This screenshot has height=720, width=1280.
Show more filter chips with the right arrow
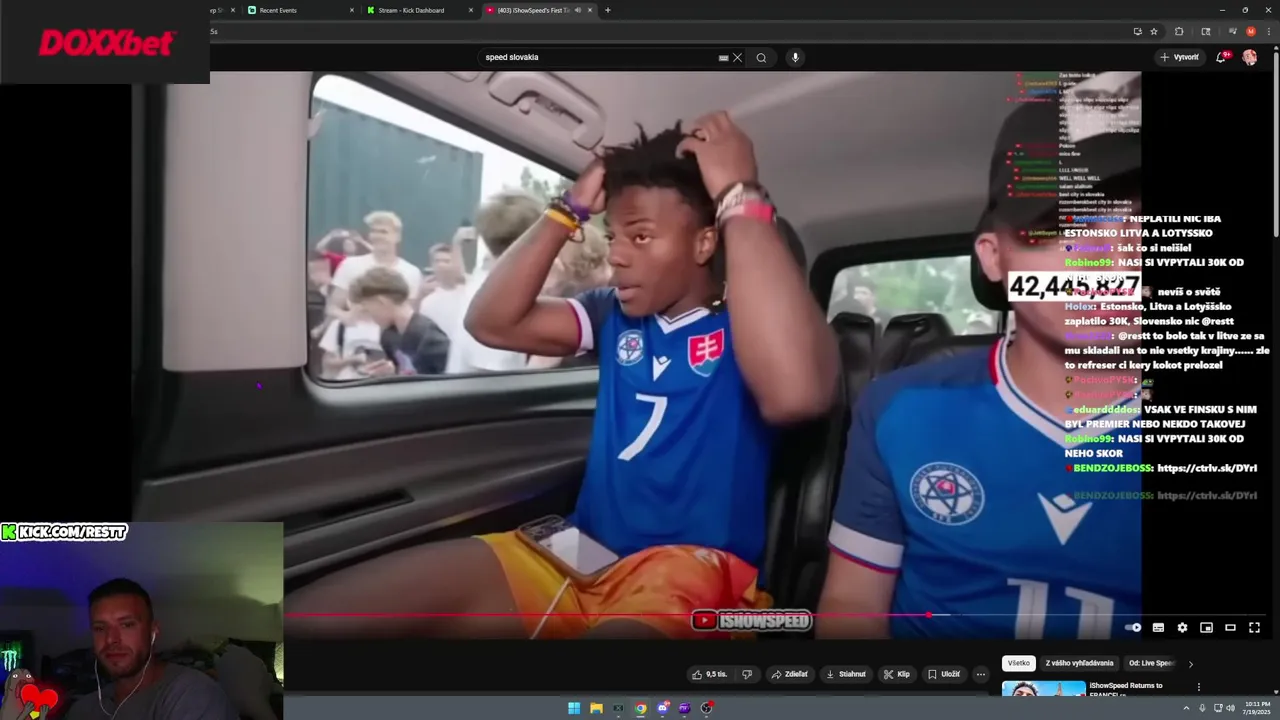(x=1190, y=663)
